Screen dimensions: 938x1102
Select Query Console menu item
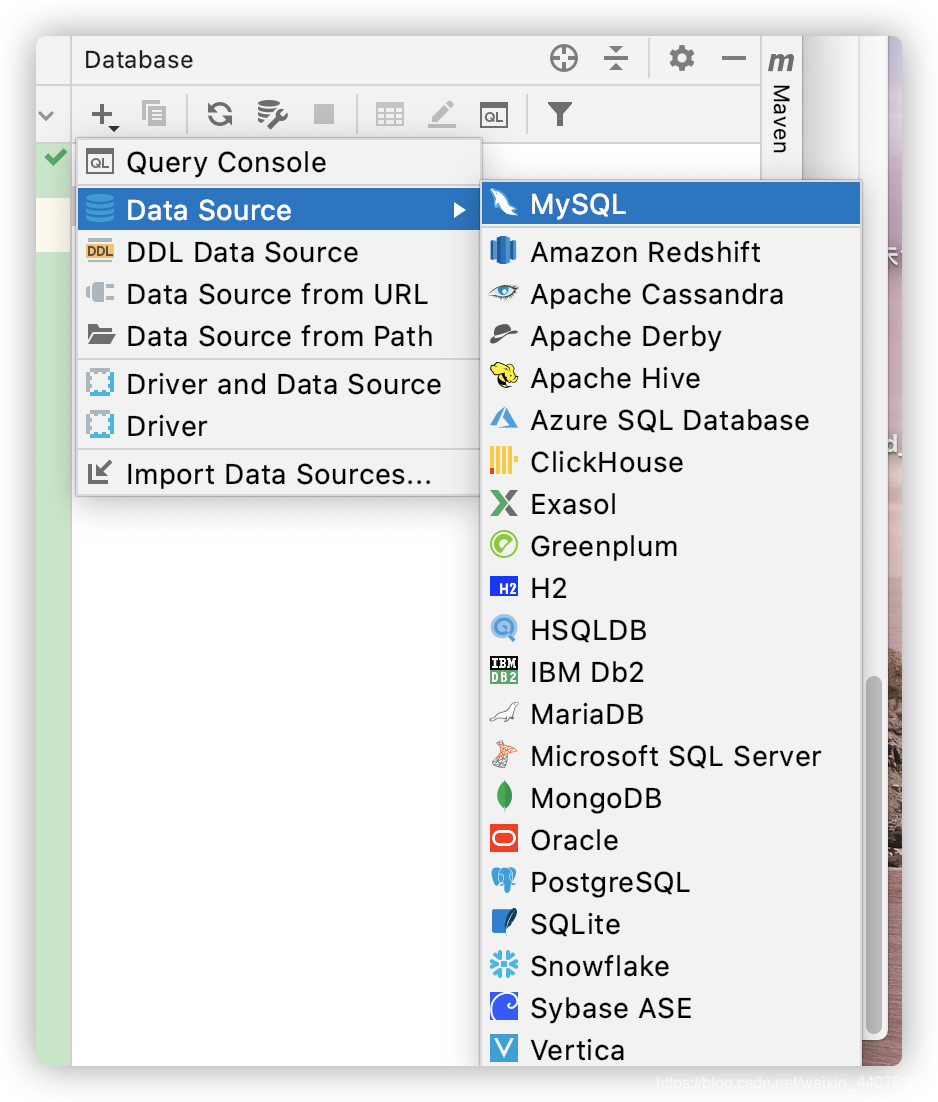(x=279, y=162)
